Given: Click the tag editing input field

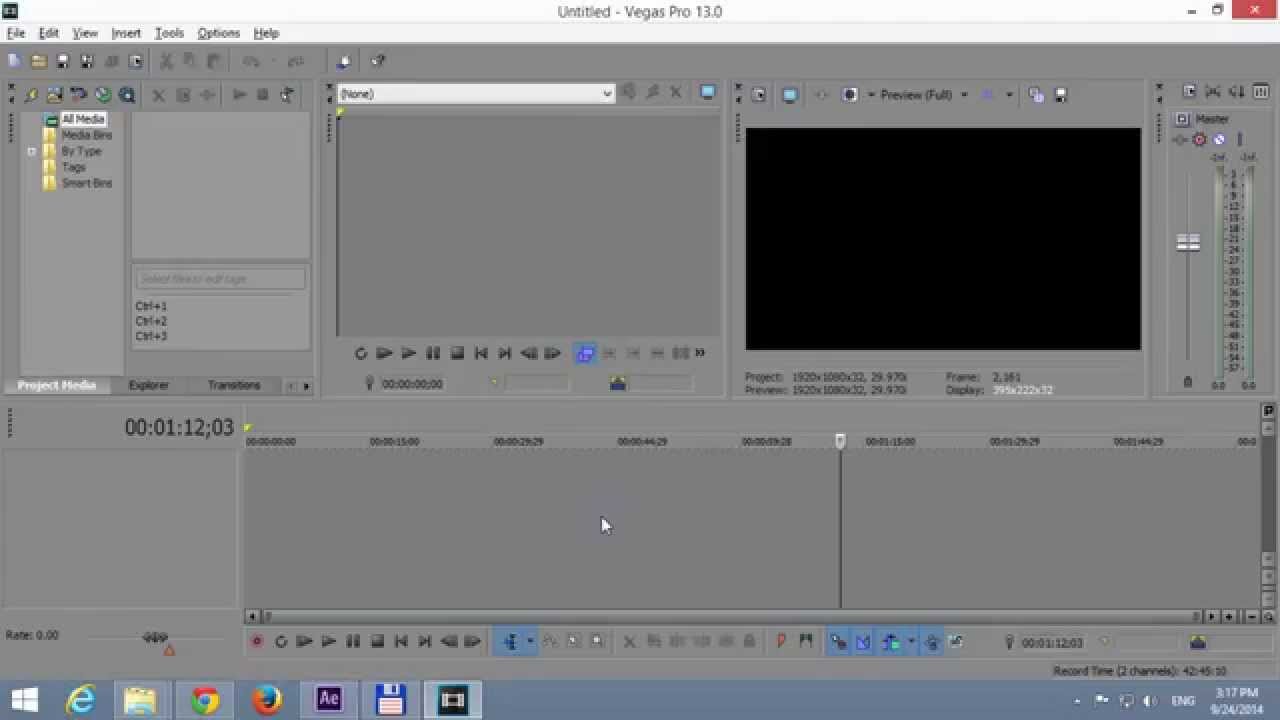Looking at the screenshot, I should 221,279.
